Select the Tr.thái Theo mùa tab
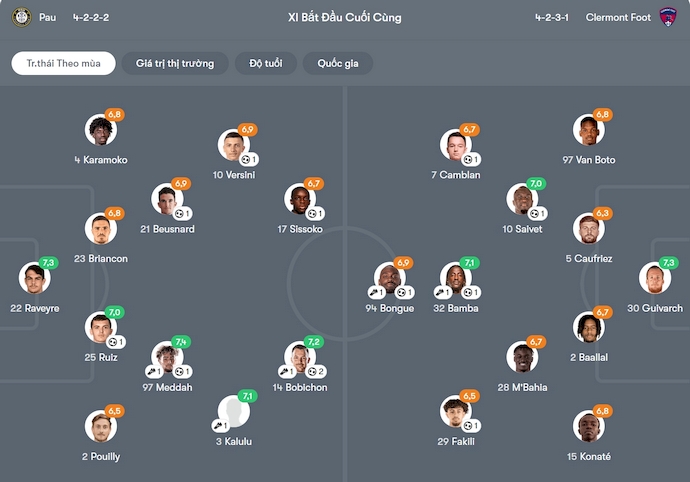The height and width of the screenshot is (482, 690). [64, 63]
